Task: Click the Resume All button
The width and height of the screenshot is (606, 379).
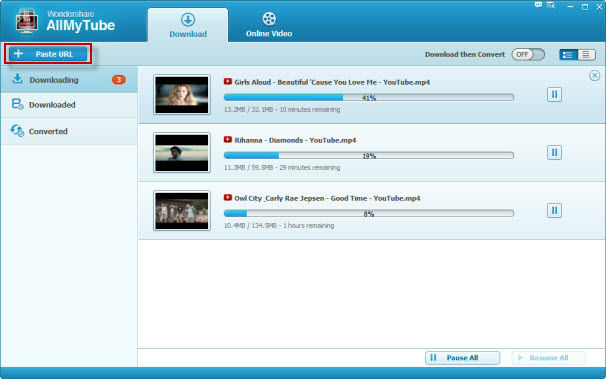Action: click(548, 358)
